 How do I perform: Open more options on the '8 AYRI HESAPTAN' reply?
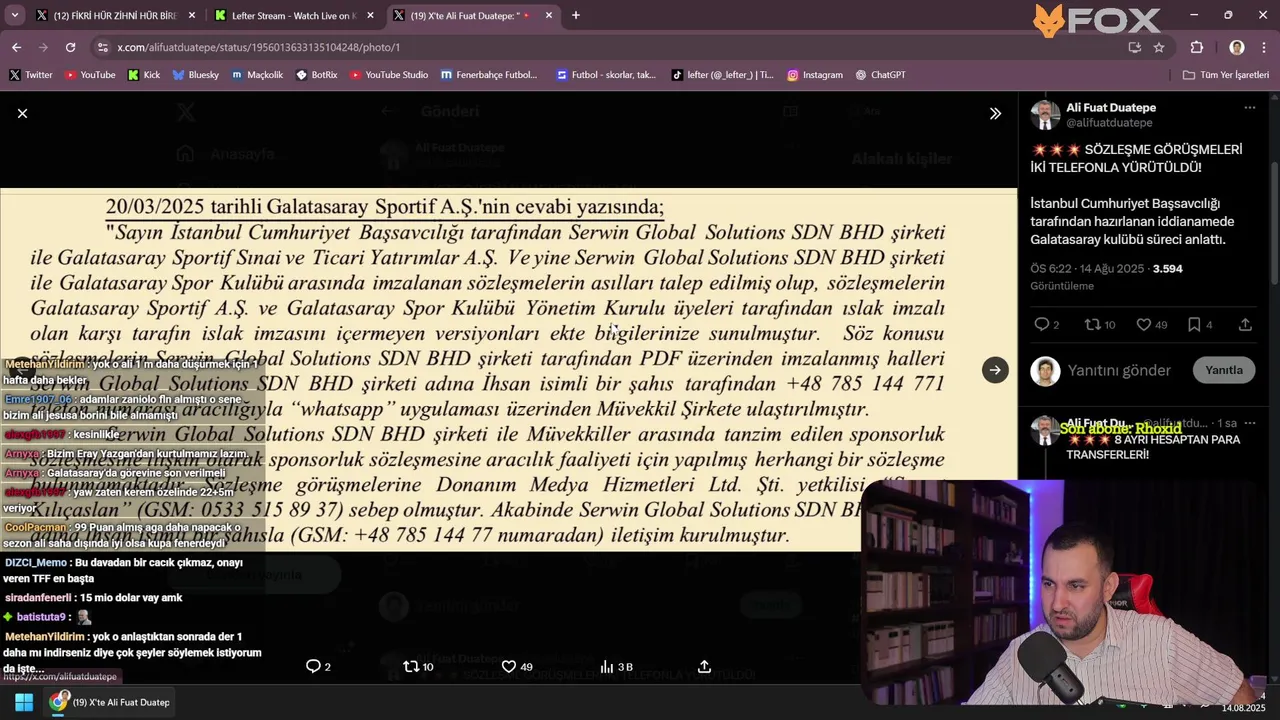tap(1249, 424)
